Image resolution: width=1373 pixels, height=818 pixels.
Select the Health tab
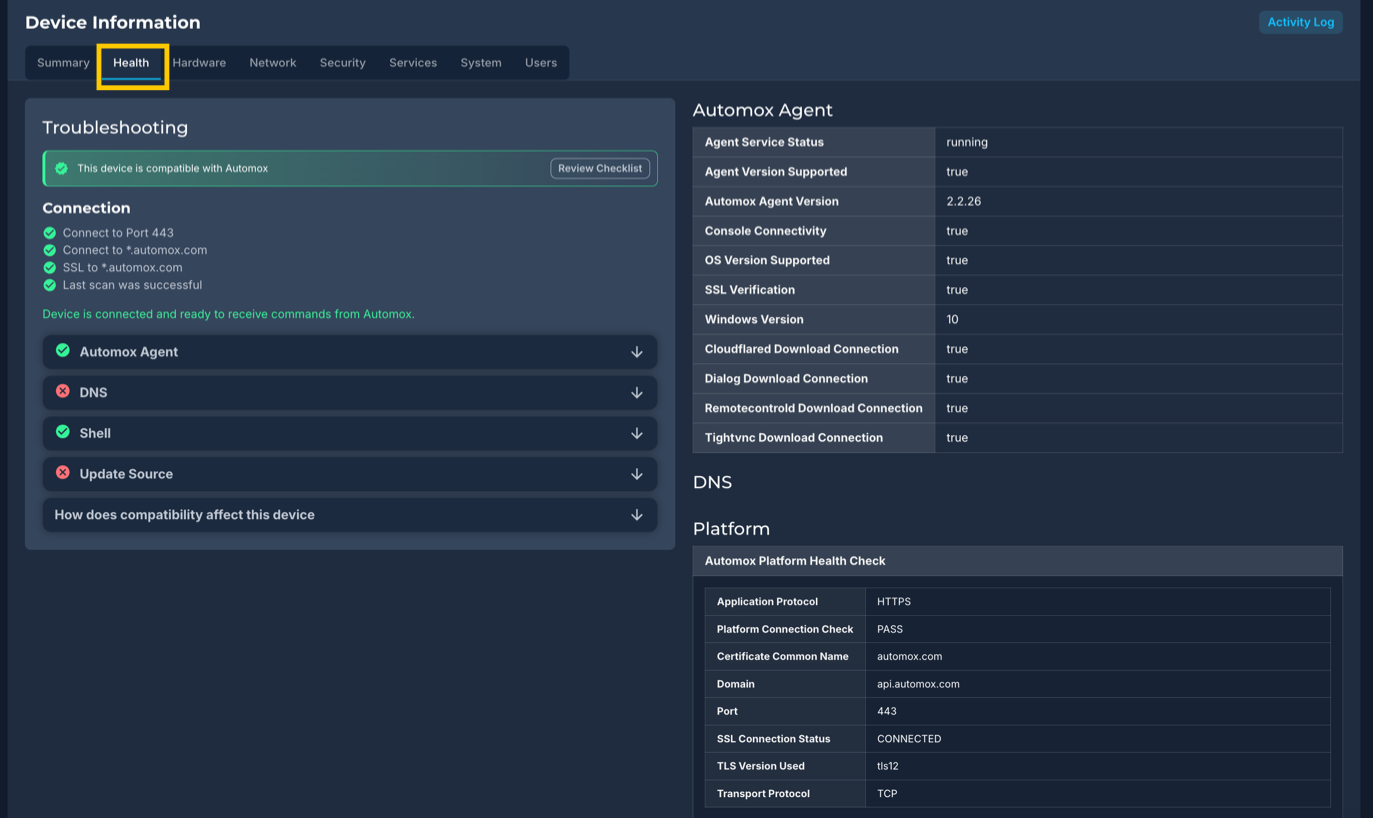point(131,62)
